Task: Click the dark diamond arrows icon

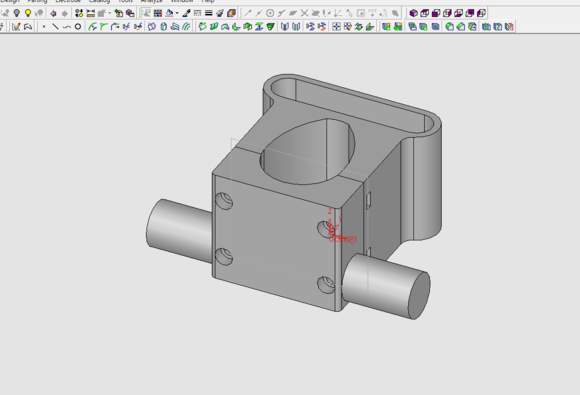Action: click(53, 13)
